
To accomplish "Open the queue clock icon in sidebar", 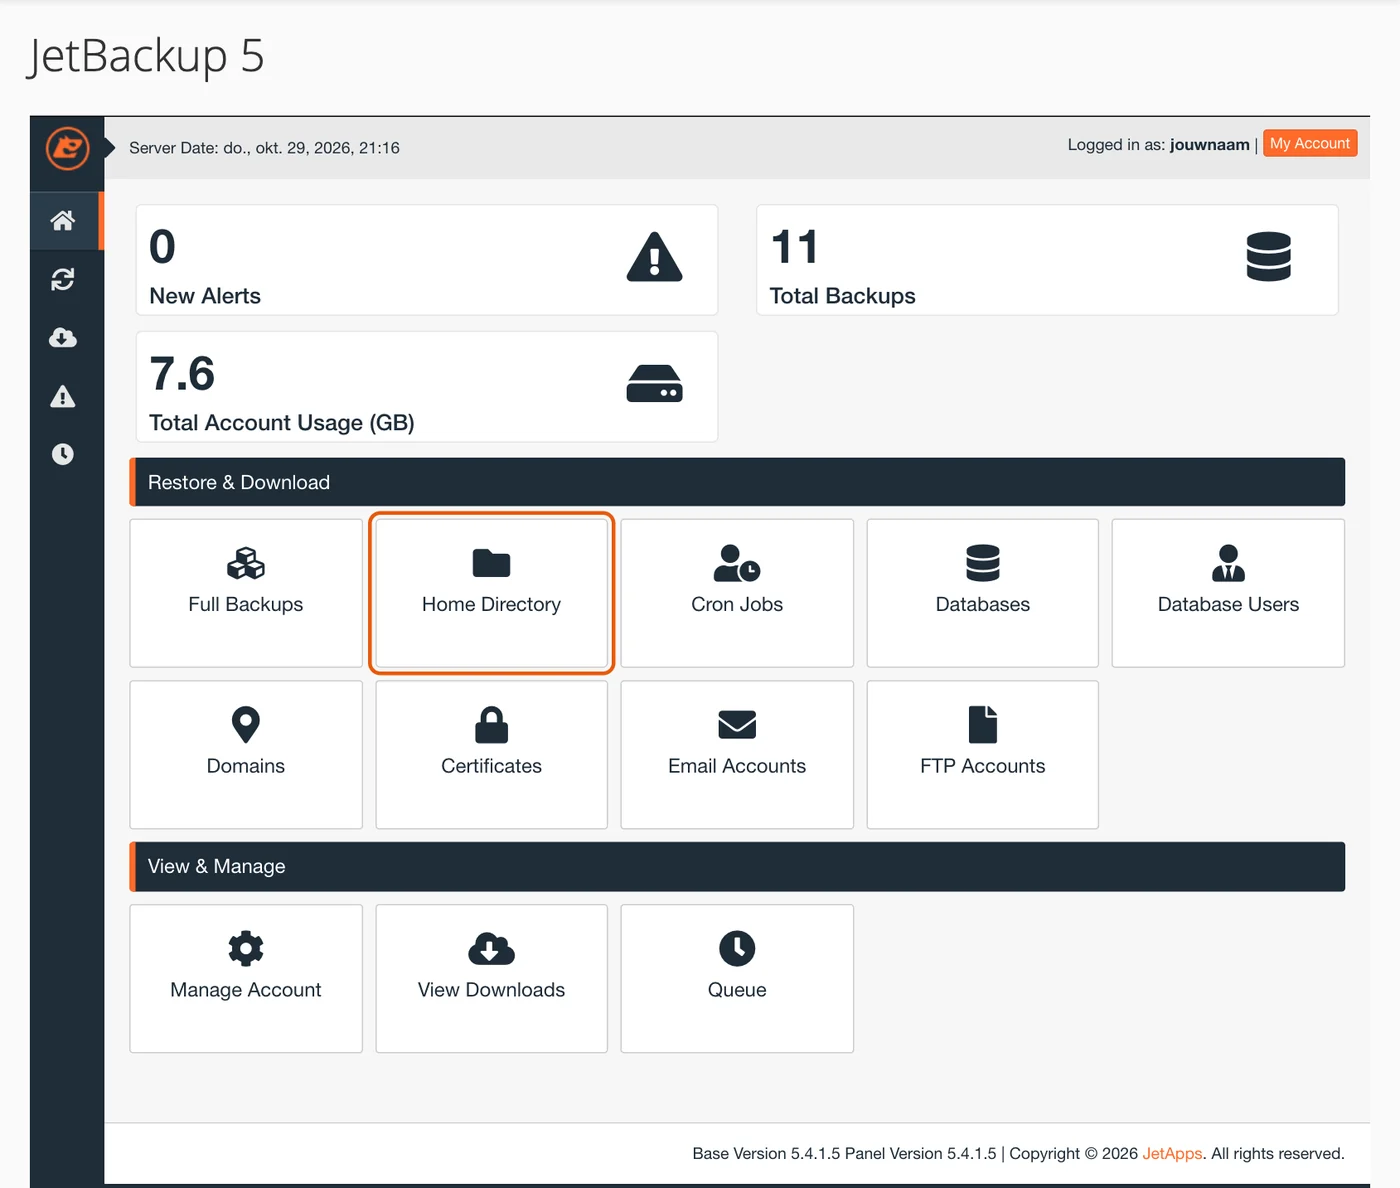I will (63, 454).
